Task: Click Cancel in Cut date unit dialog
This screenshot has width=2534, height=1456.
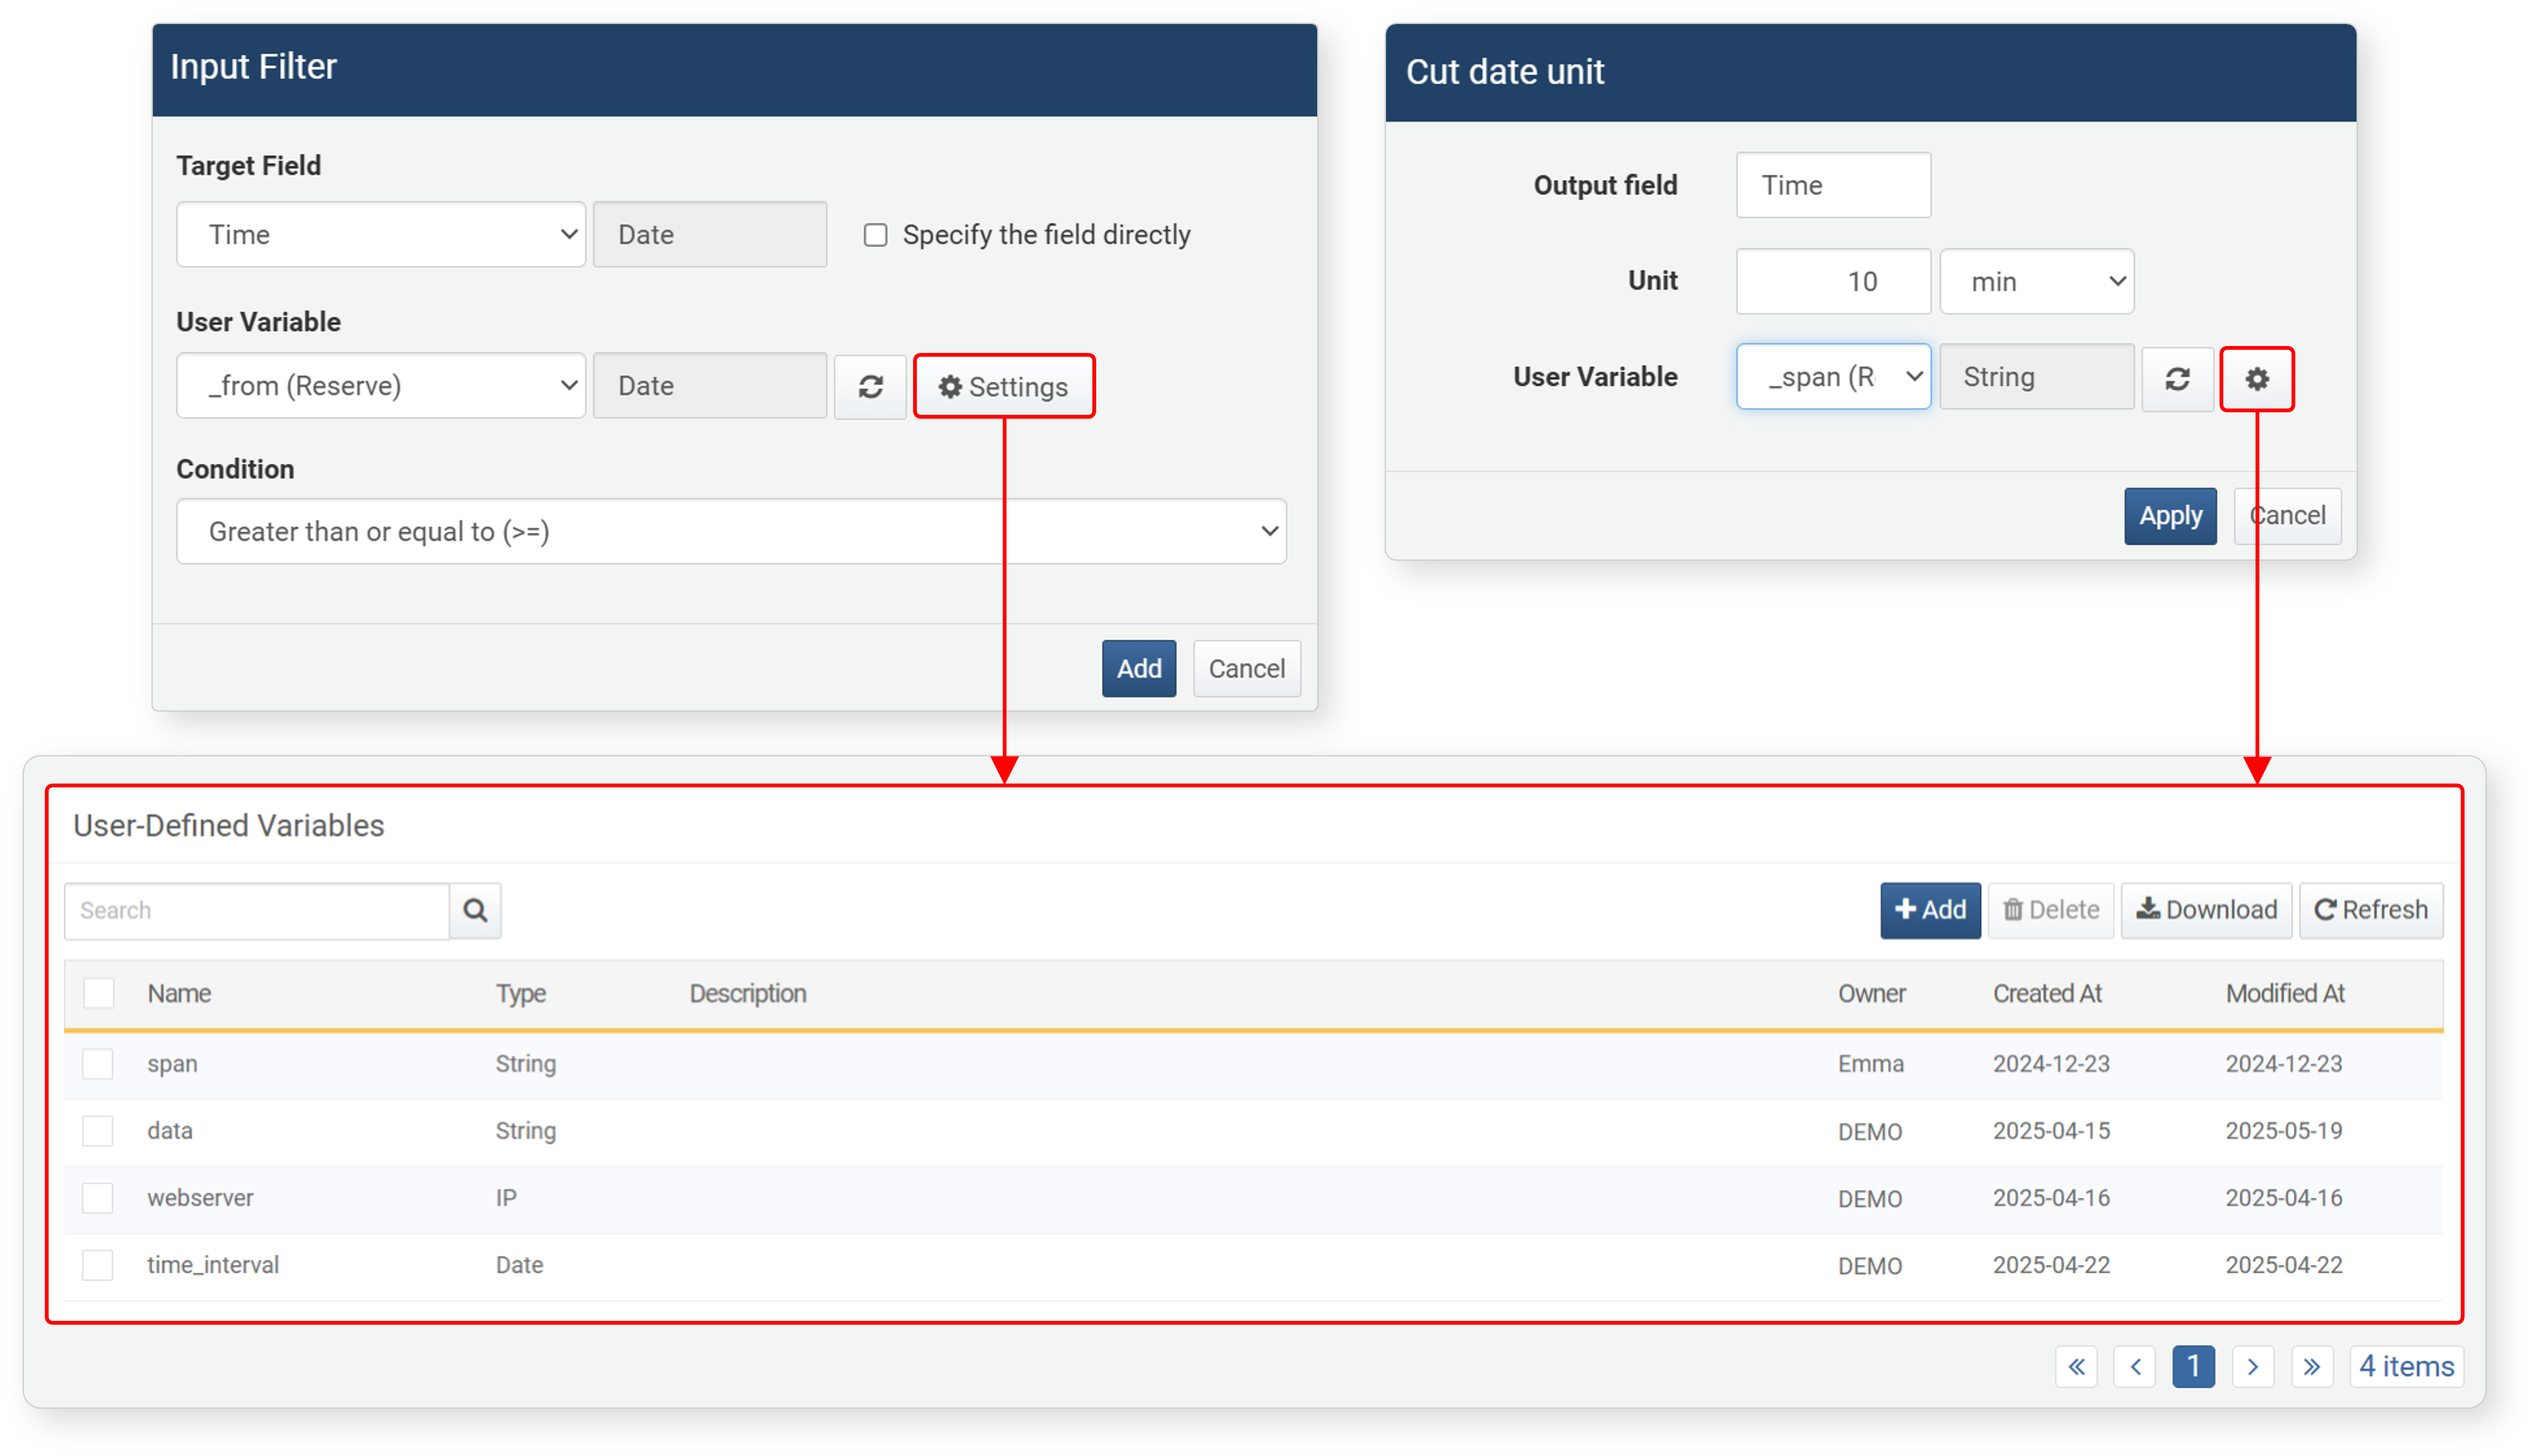Action: (x=2288, y=516)
